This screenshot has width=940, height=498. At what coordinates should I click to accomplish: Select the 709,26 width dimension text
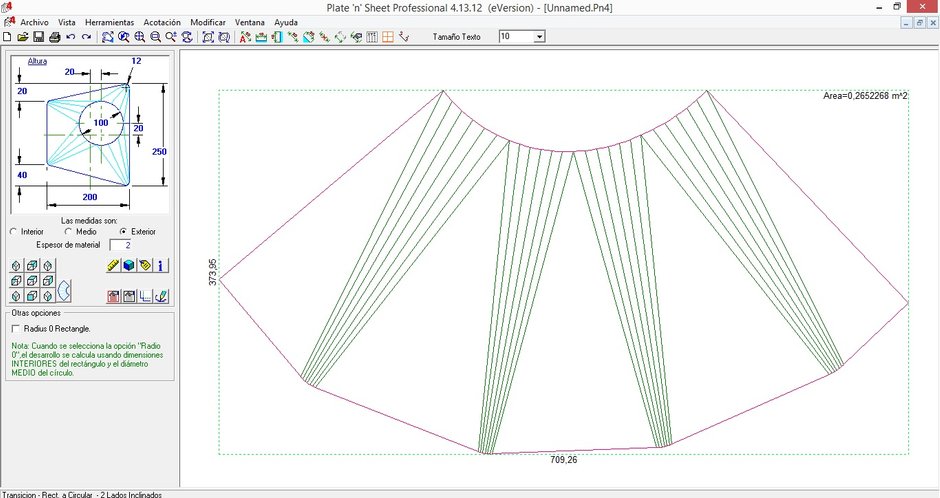click(564, 460)
